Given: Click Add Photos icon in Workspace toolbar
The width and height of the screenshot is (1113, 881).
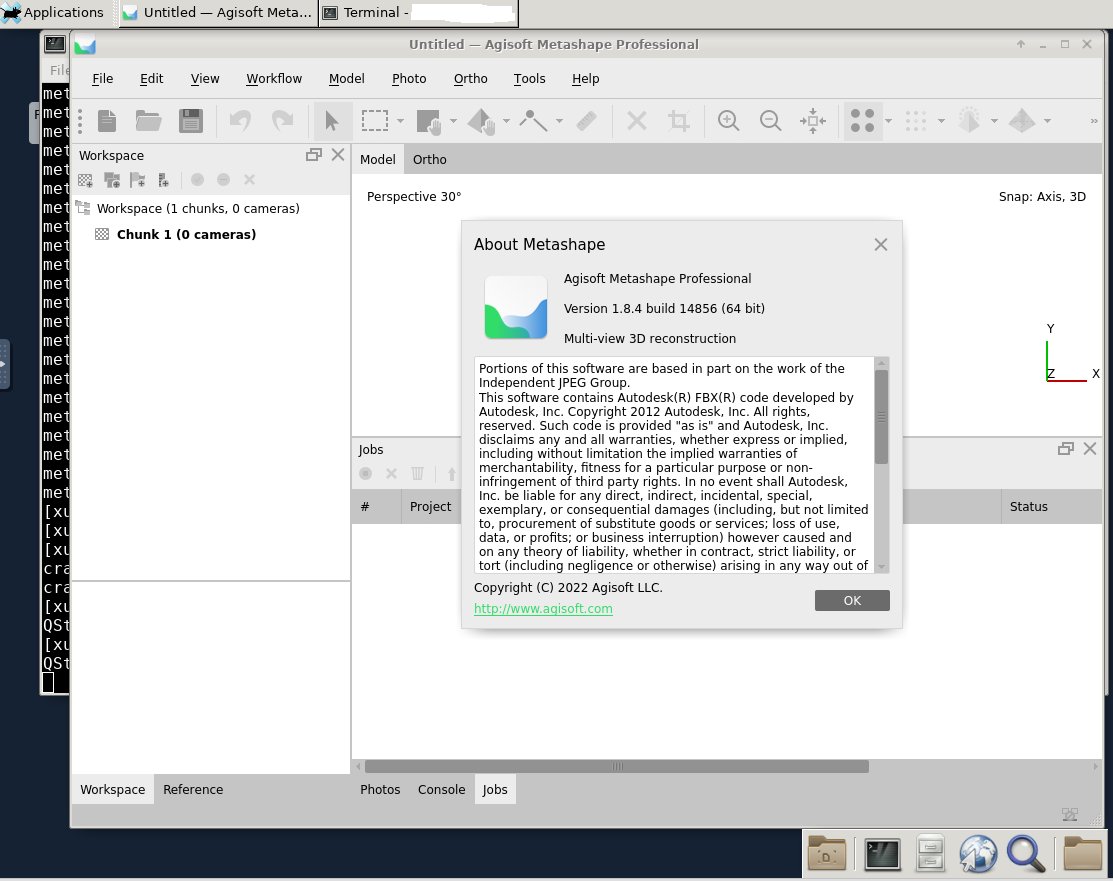Looking at the screenshot, I should pyautogui.click(x=111, y=180).
